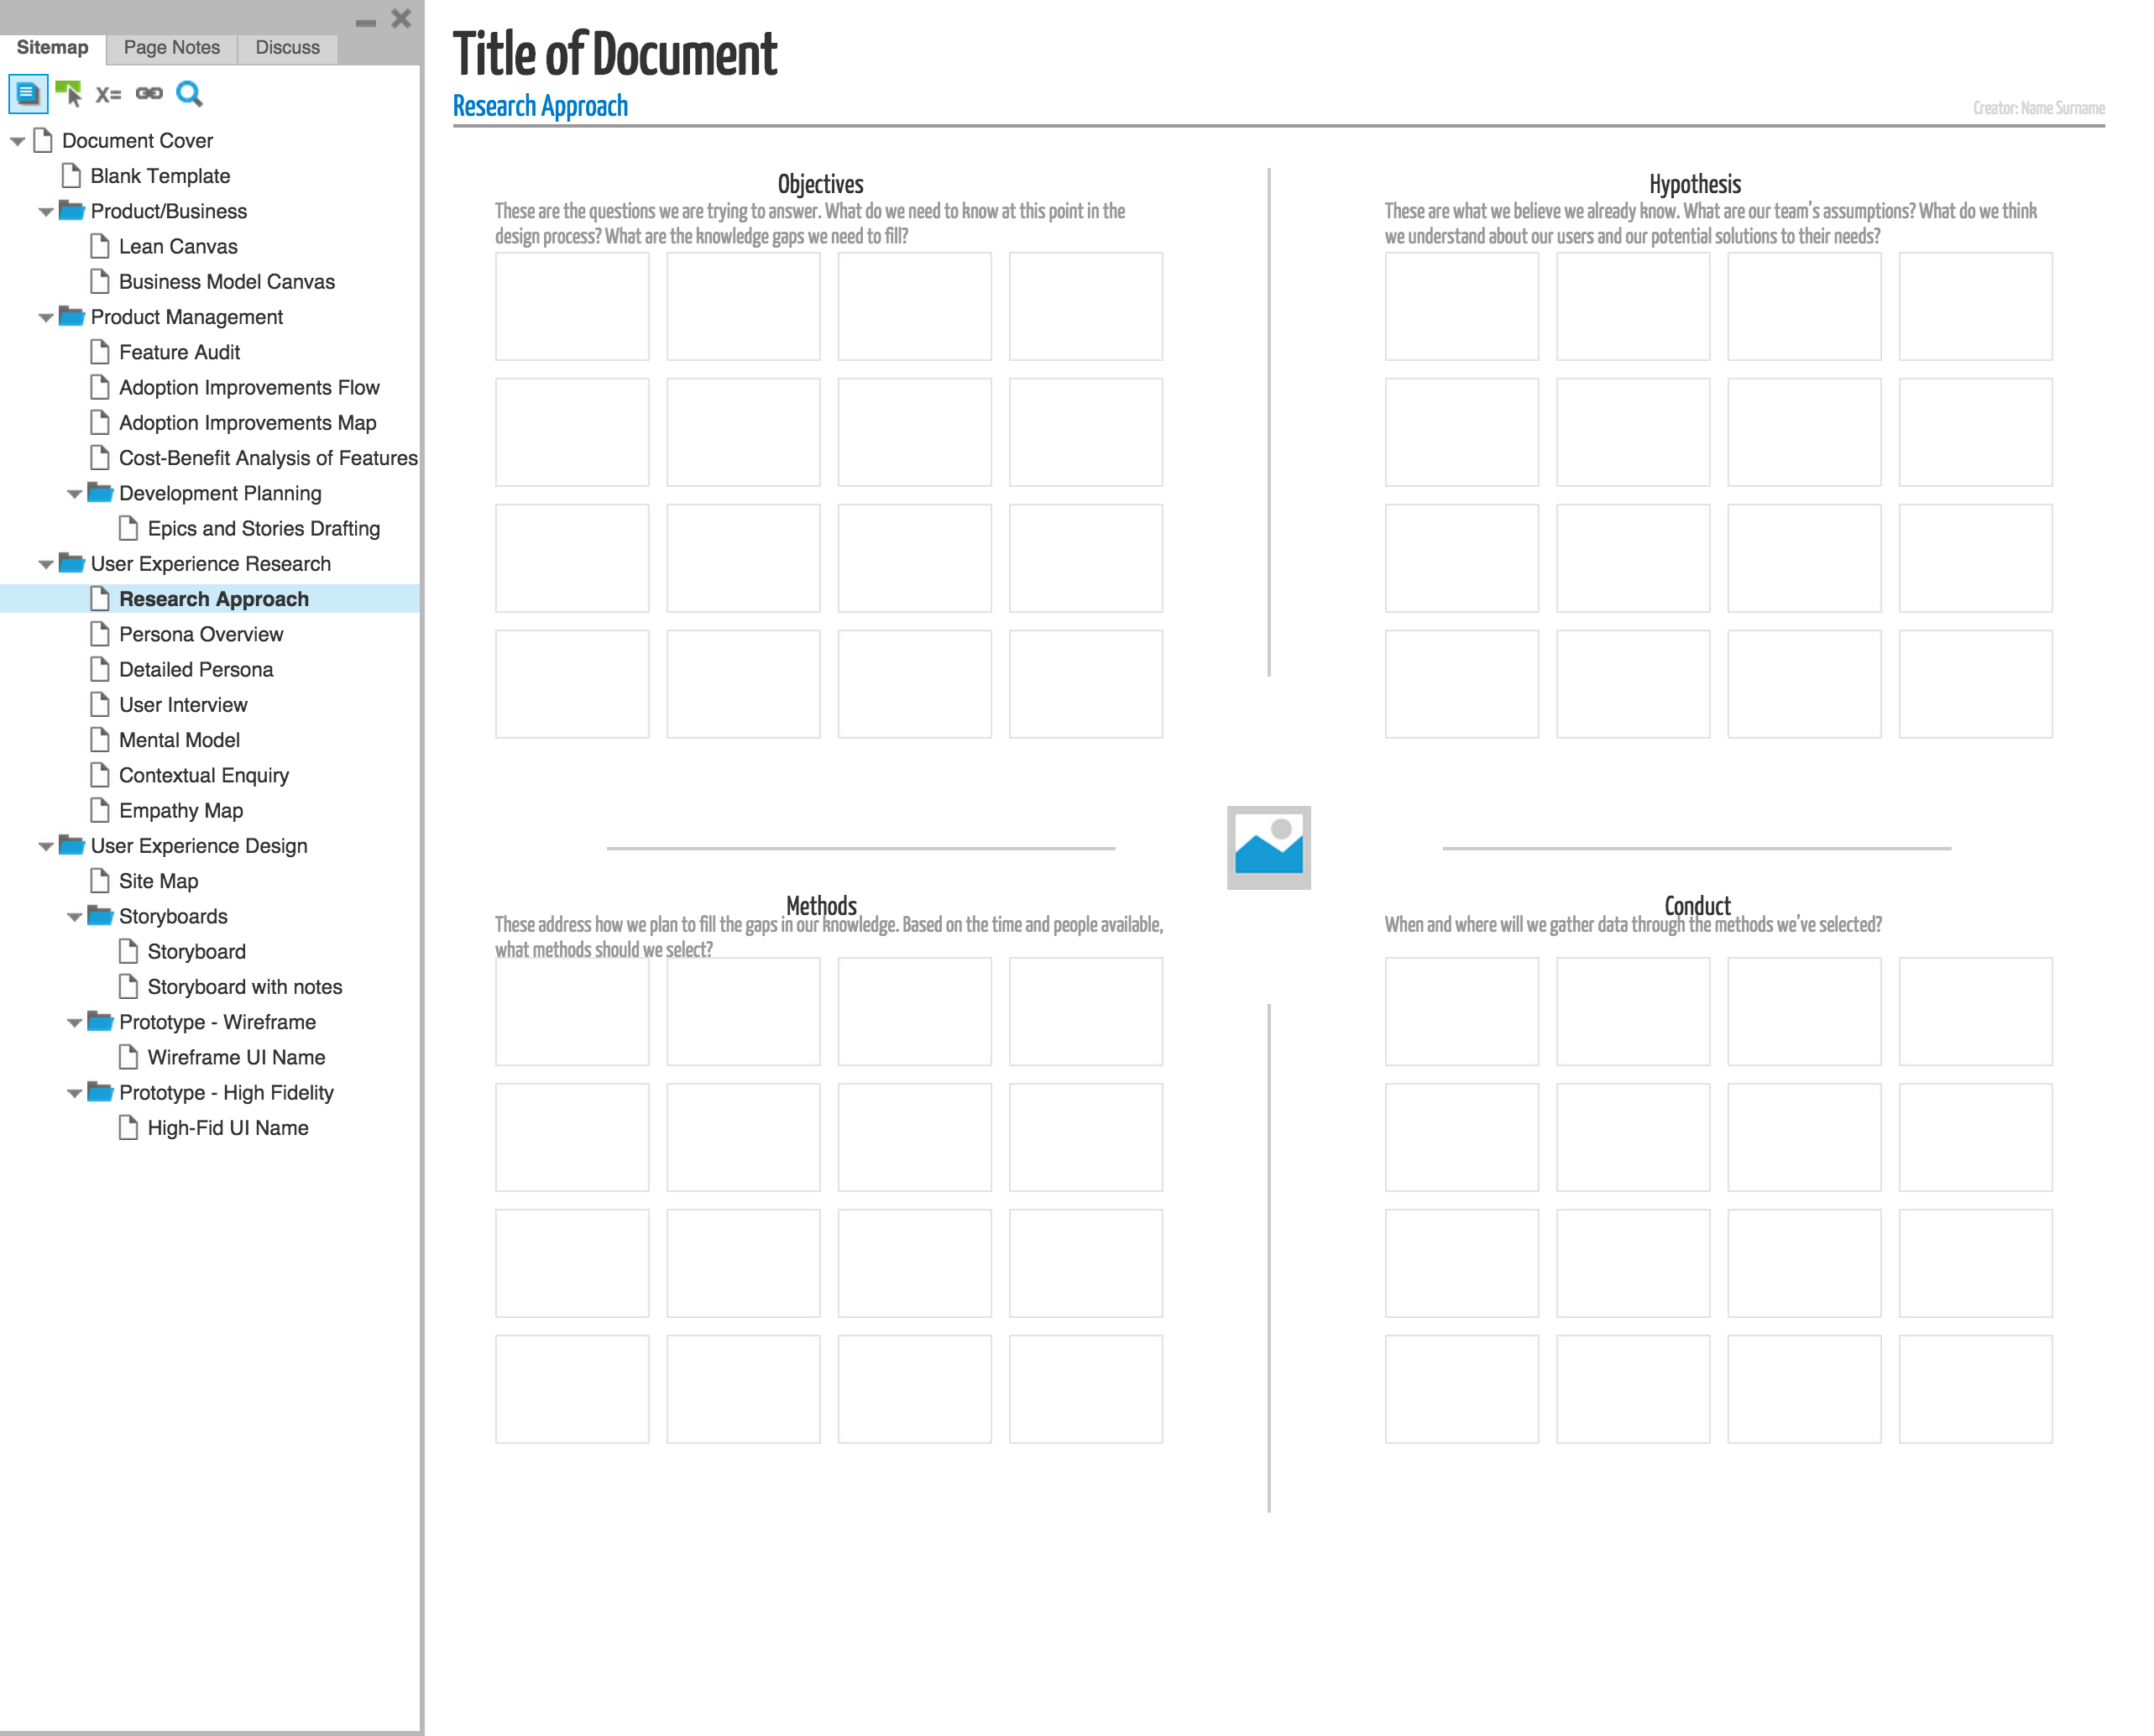Viewport: 2154px width, 1736px height.
Task: Click the Title of Document heading
Action: pos(615,53)
